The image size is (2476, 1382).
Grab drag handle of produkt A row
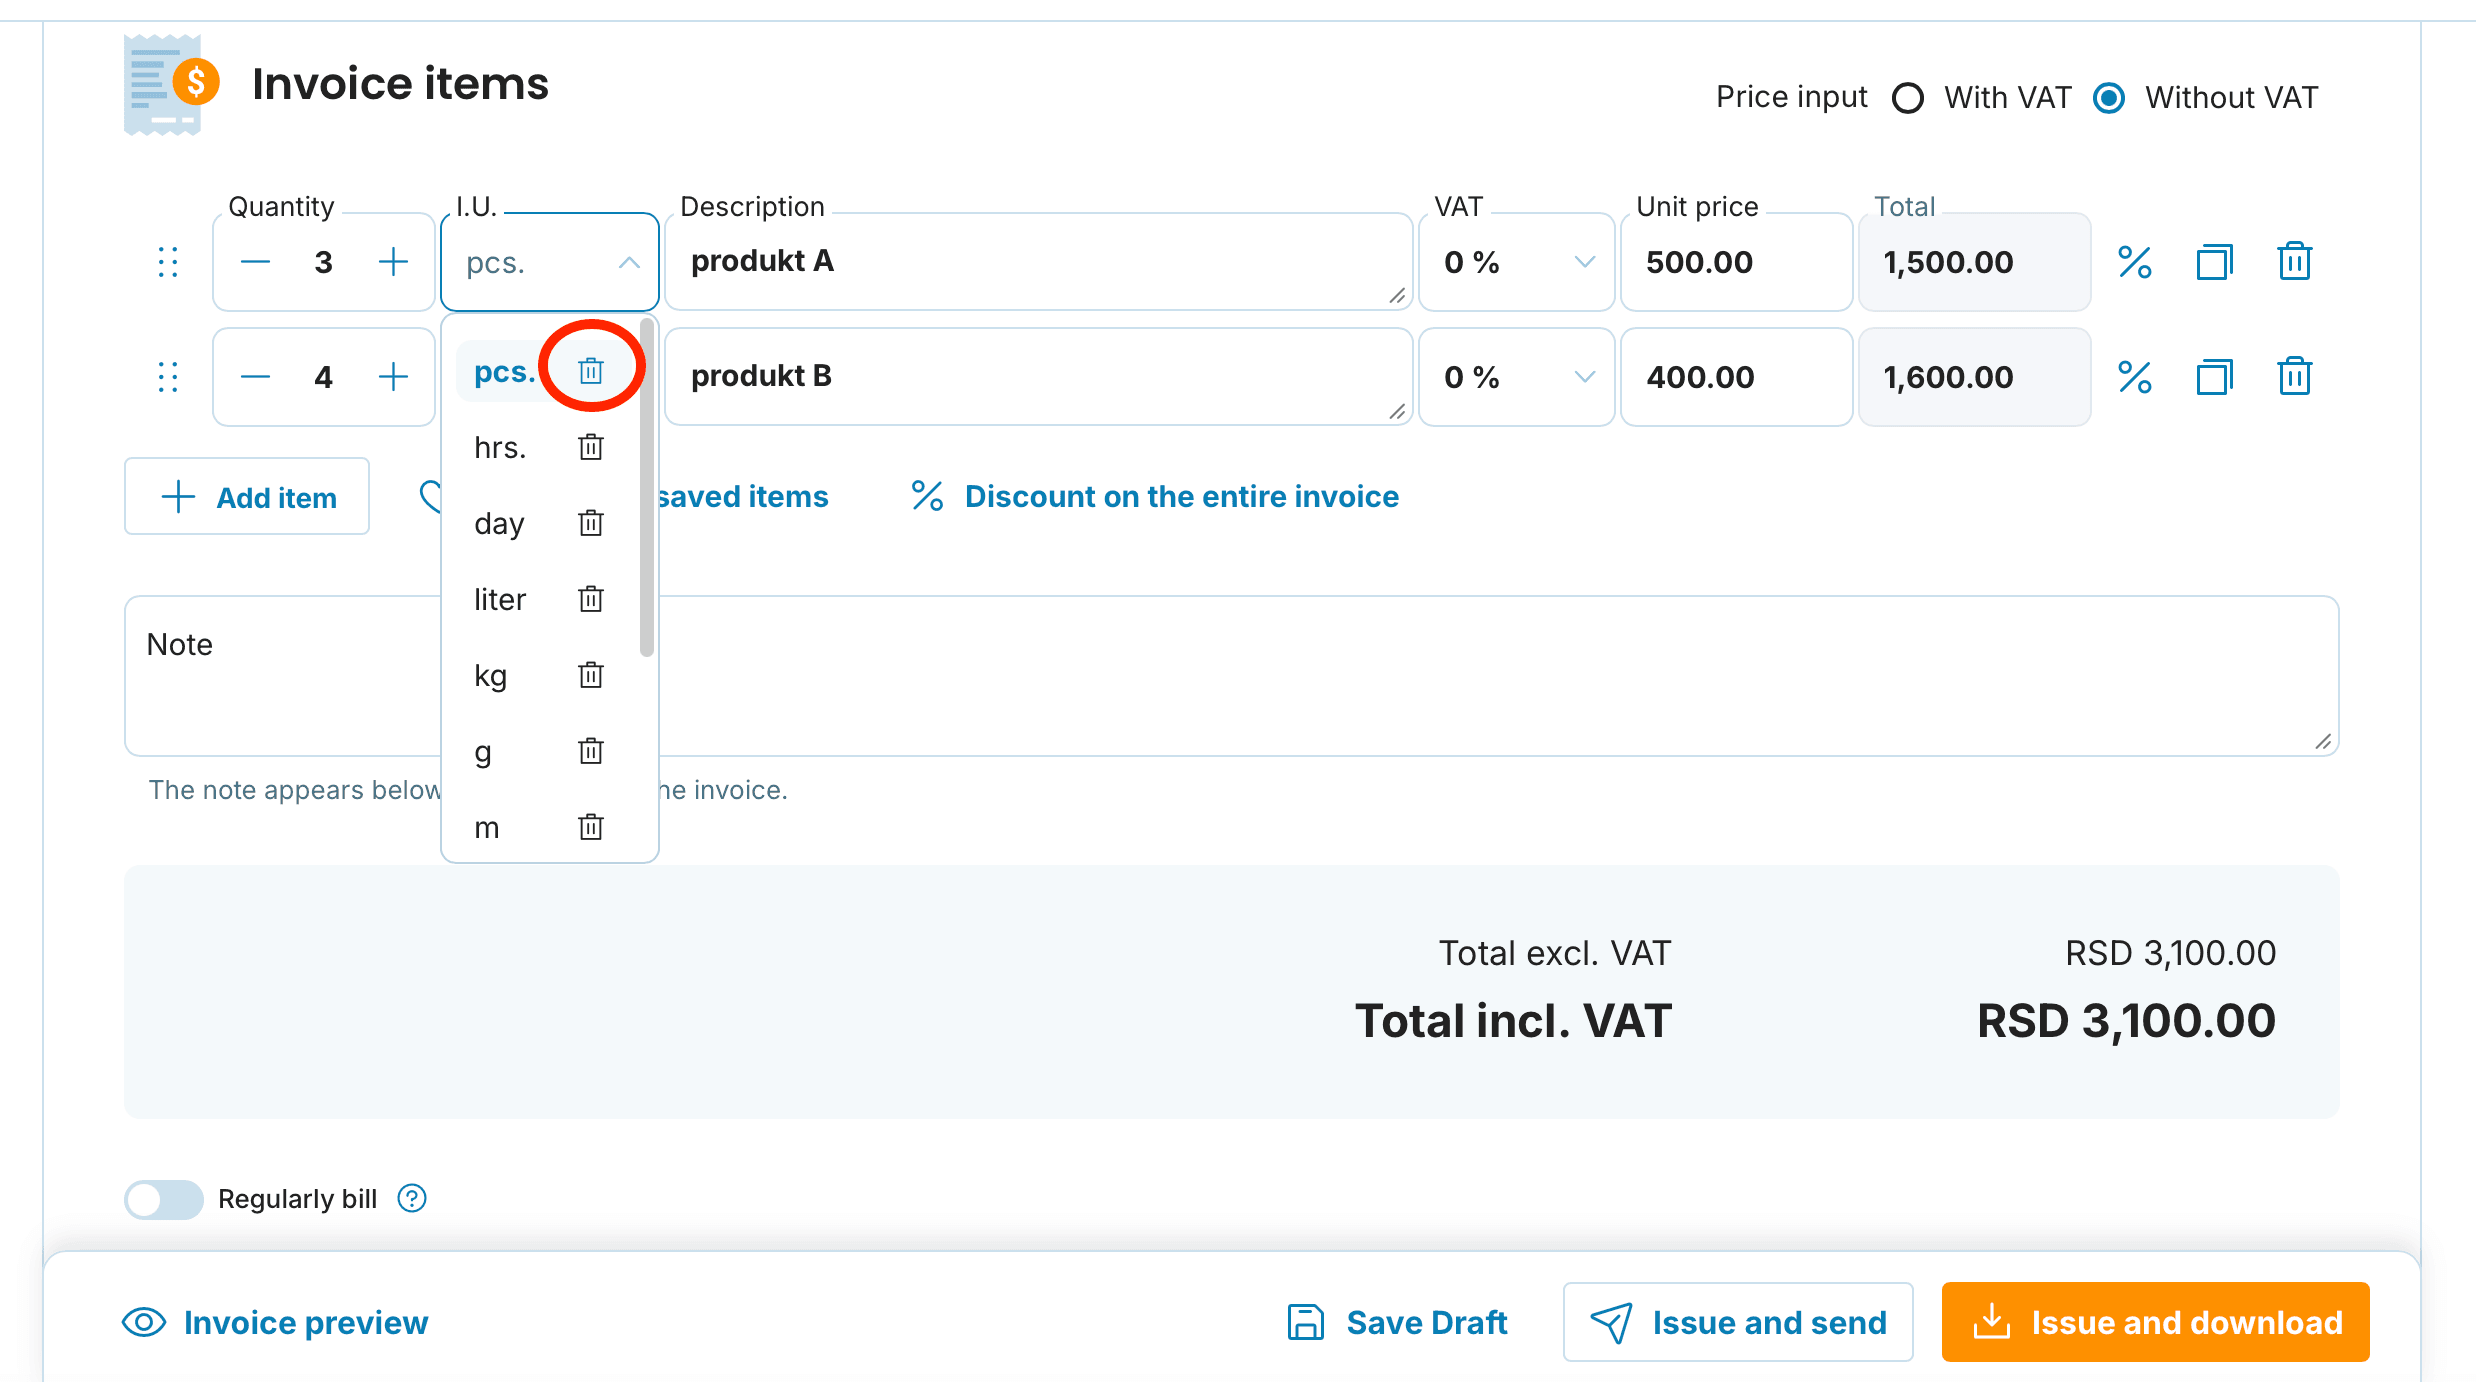point(168,262)
